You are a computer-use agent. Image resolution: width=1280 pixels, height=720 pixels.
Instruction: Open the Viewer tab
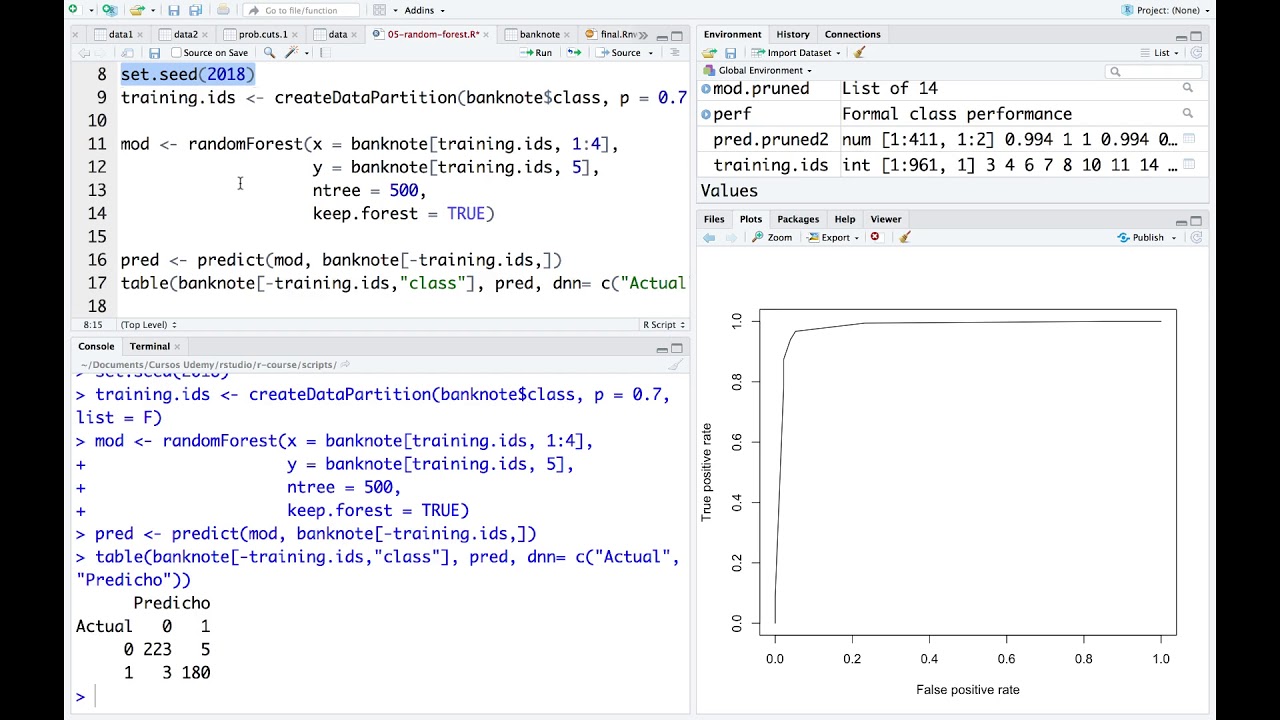click(x=886, y=219)
